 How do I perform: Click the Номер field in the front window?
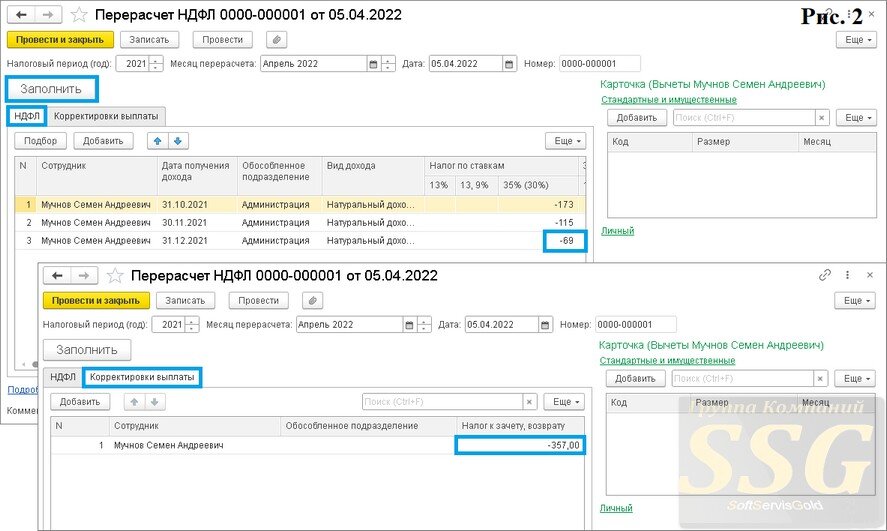(x=636, y=325)
